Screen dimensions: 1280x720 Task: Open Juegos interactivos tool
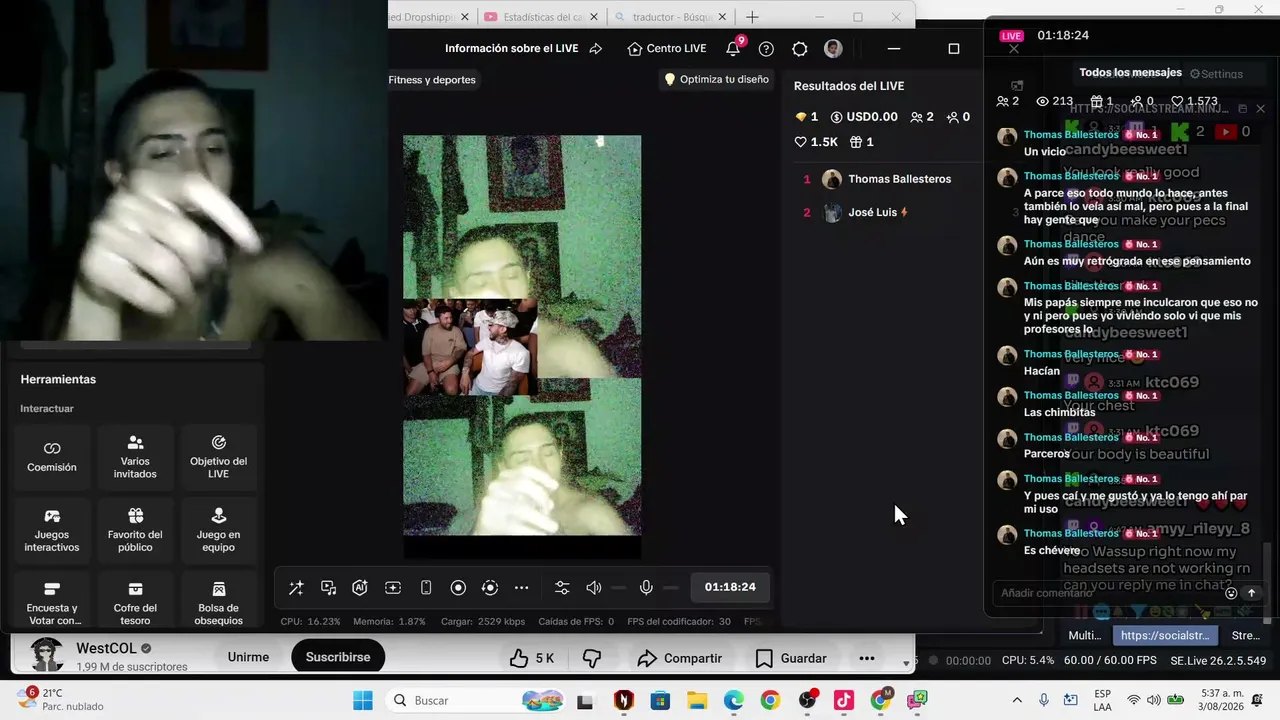pyautogui.click(x=52, y=530)
